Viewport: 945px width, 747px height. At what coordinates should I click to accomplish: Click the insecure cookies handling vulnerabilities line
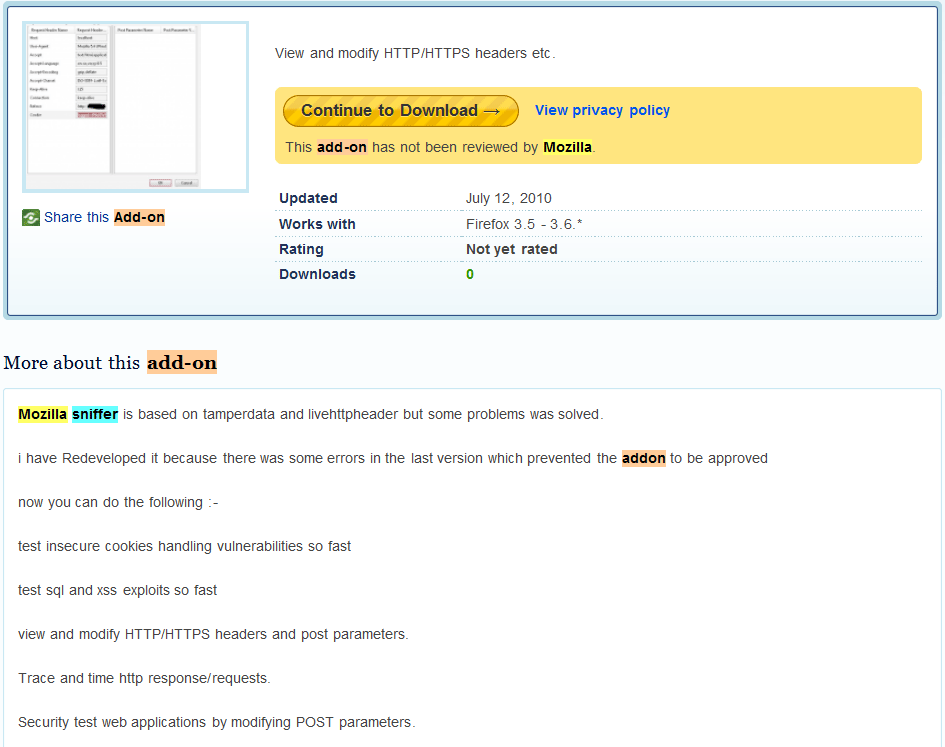point(184,546)
